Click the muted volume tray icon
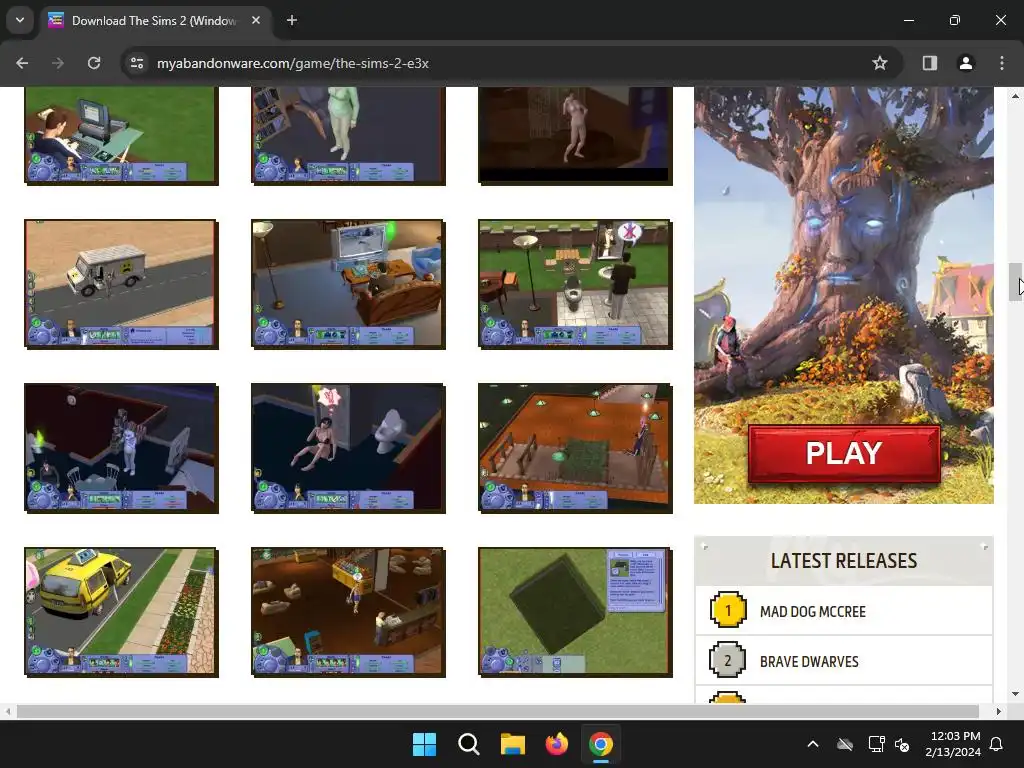1024x768 pixels. tap(902, 744)
